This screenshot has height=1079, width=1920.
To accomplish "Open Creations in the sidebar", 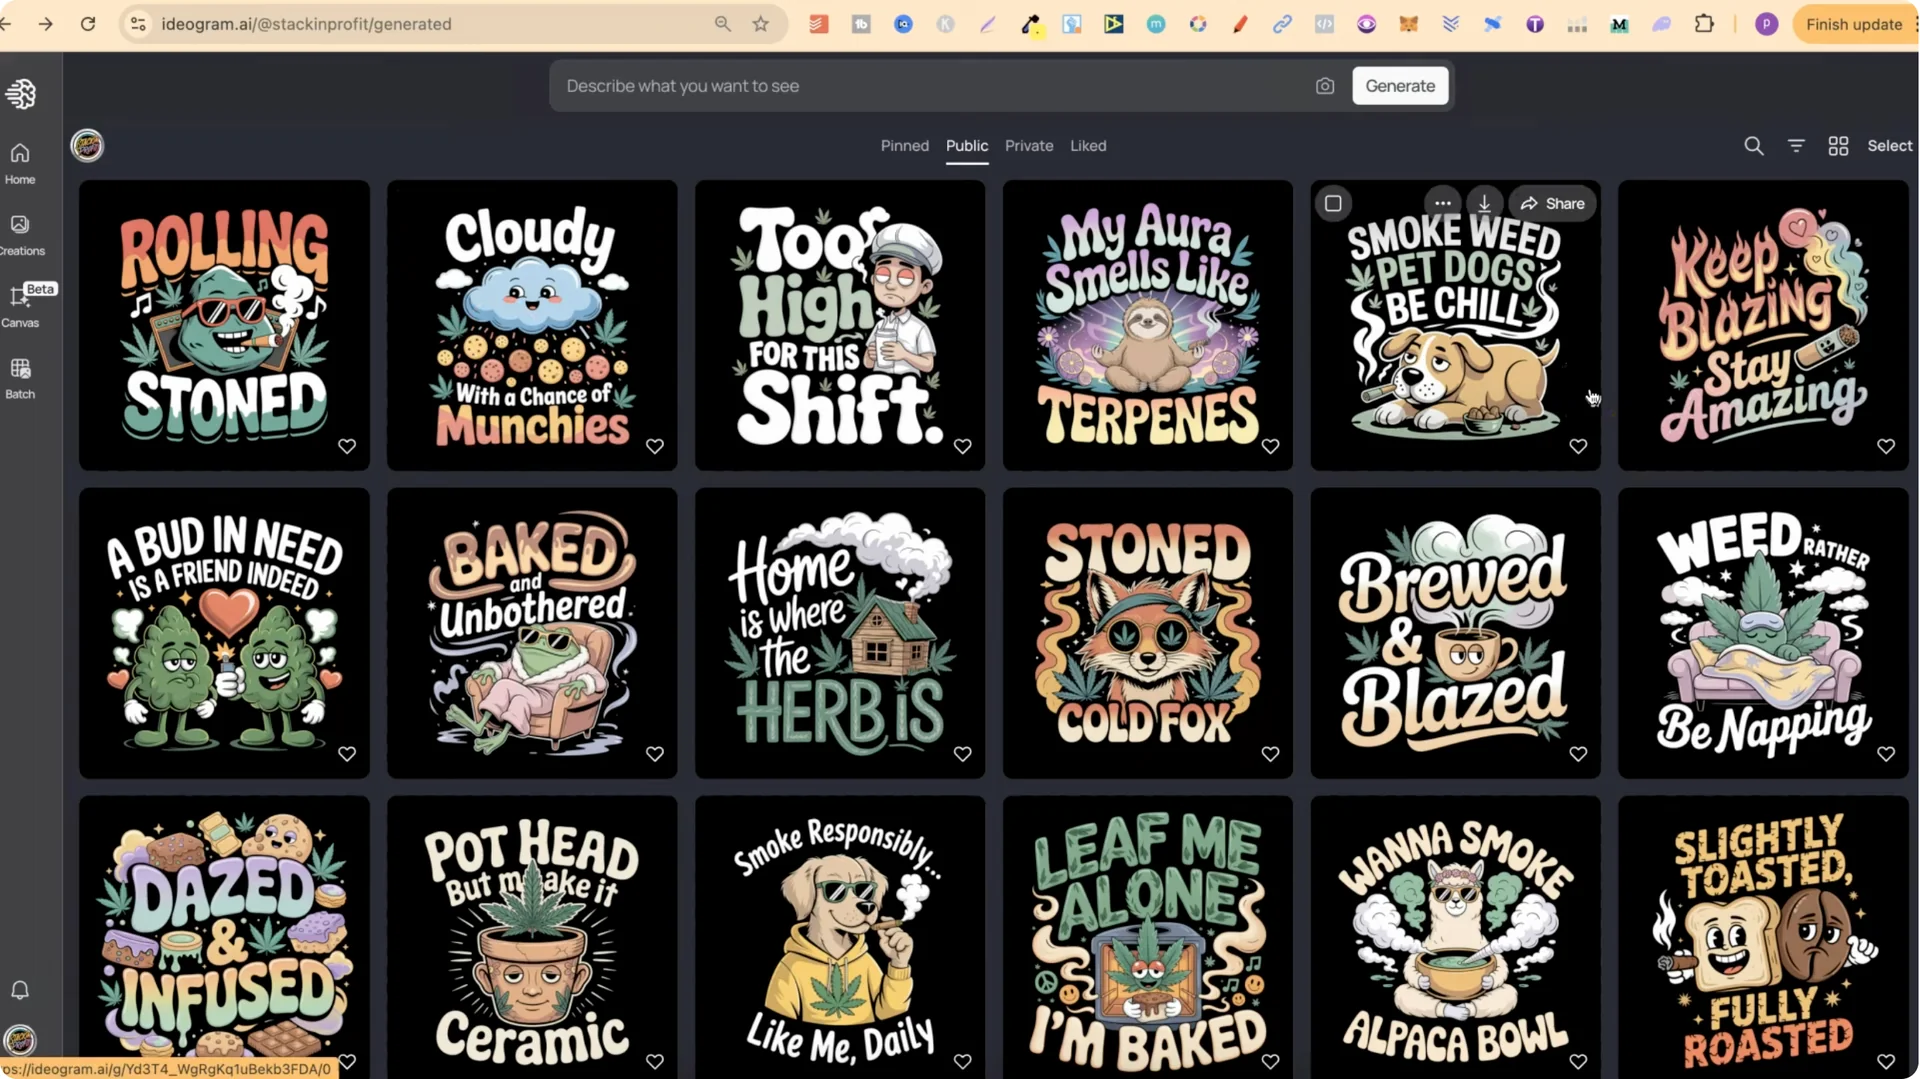I will click(19, 234).
